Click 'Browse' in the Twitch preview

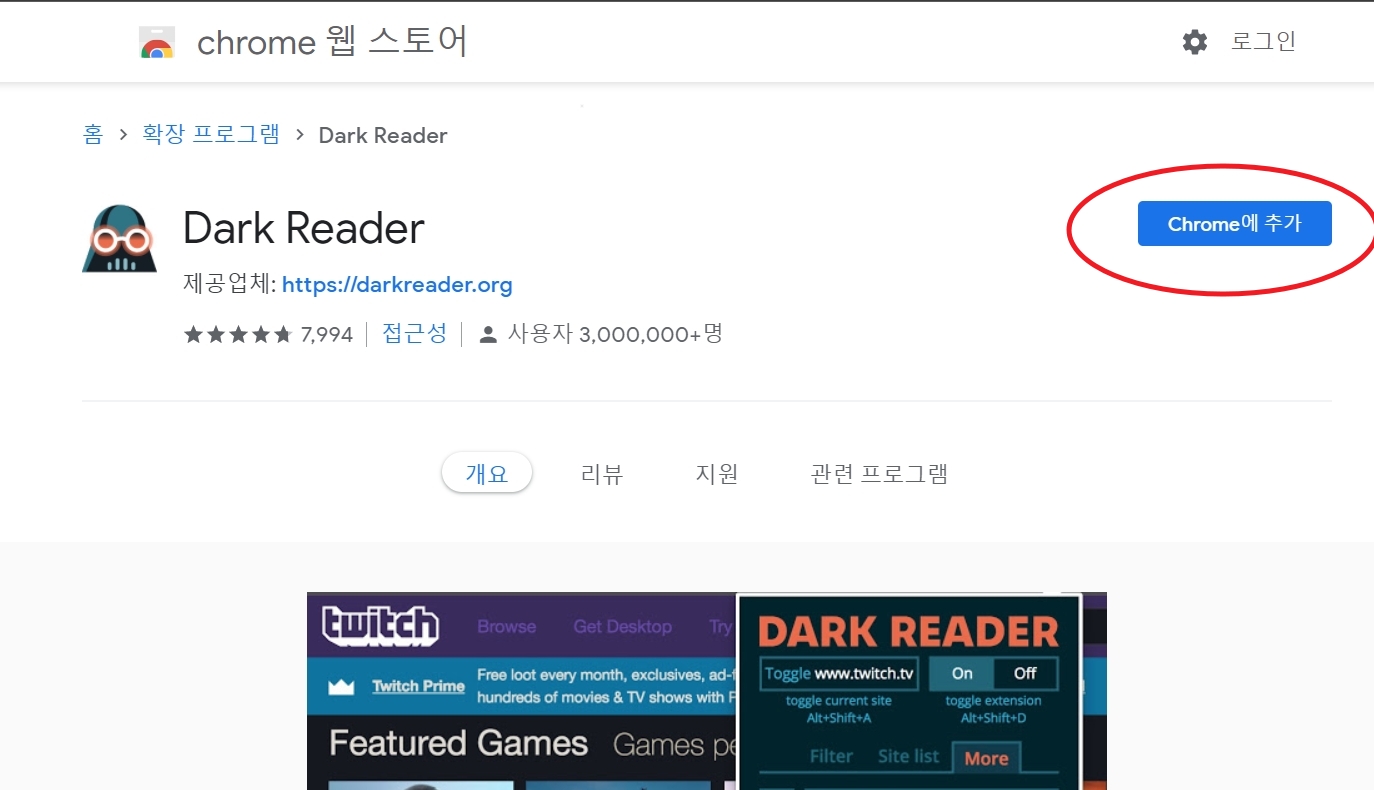click(506, 627)
